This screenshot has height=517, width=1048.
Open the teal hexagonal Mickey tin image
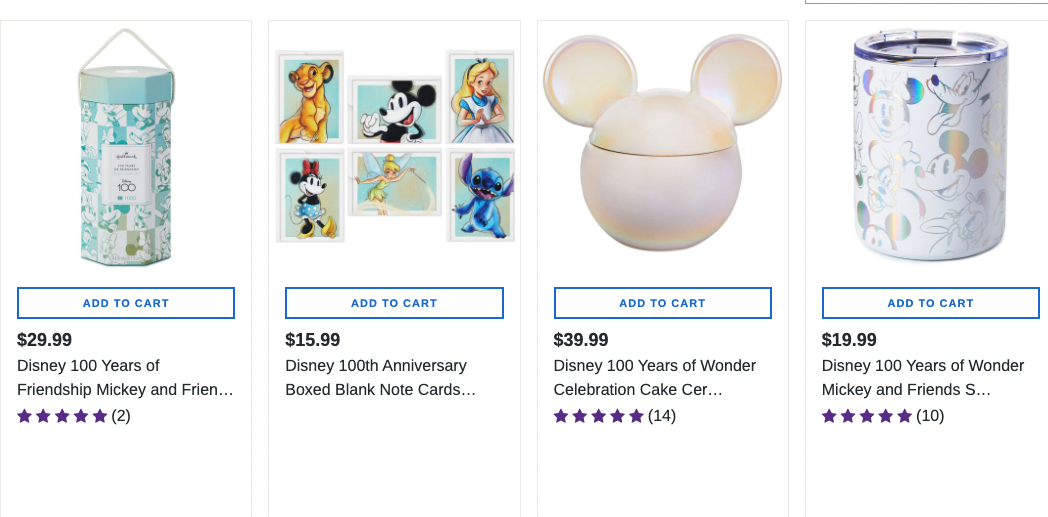click(x=126, y=150)
